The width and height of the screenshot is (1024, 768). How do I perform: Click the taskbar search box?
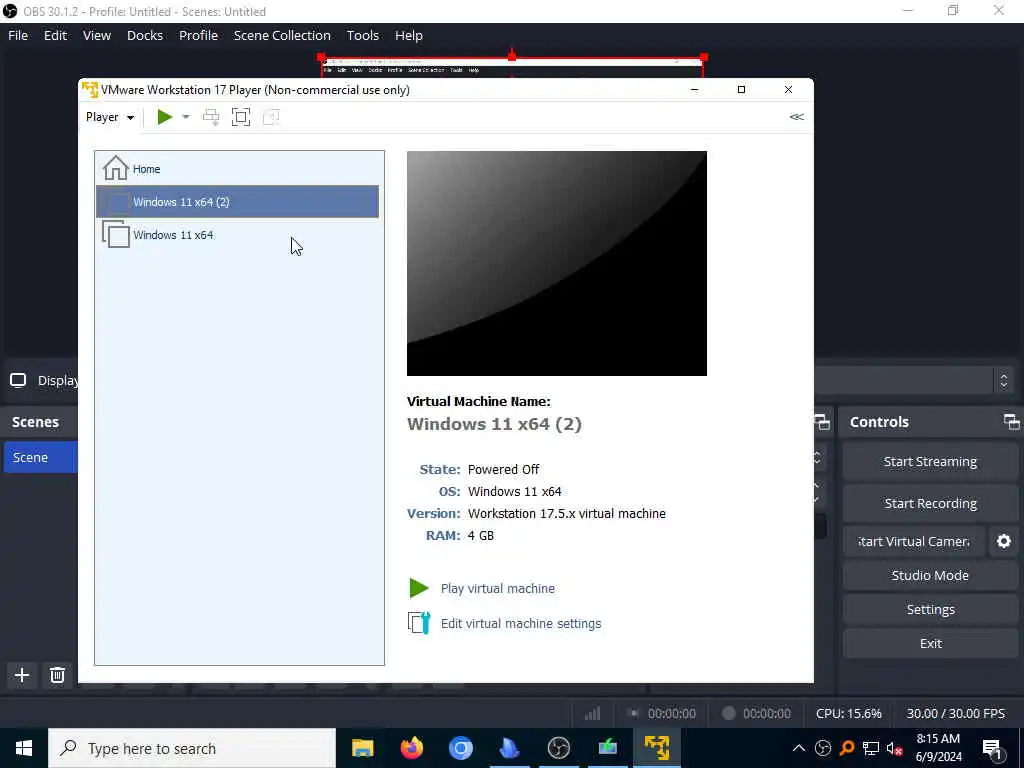[192, 748]
